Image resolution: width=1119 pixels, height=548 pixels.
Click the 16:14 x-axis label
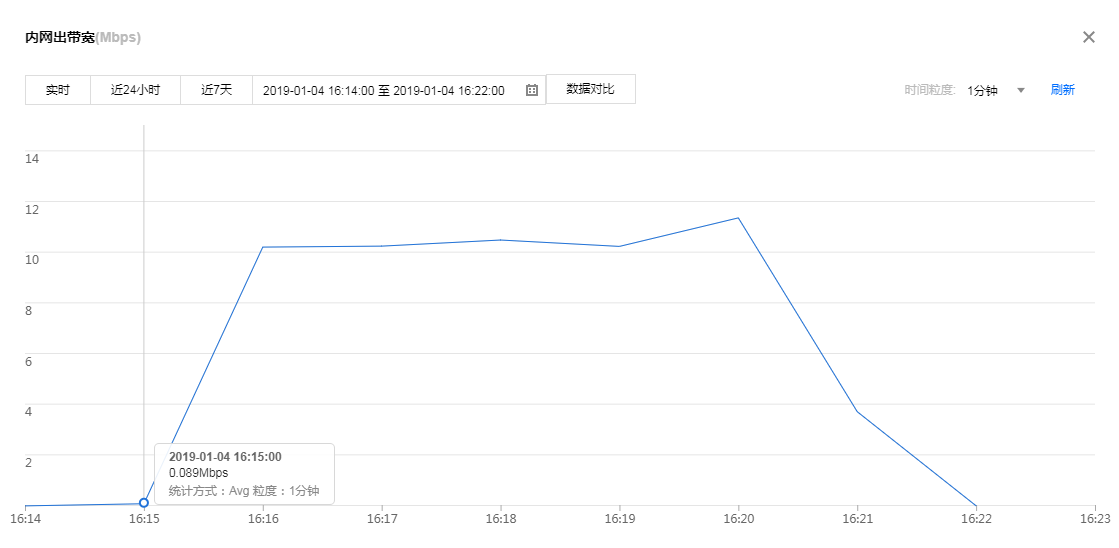[25, 520]
